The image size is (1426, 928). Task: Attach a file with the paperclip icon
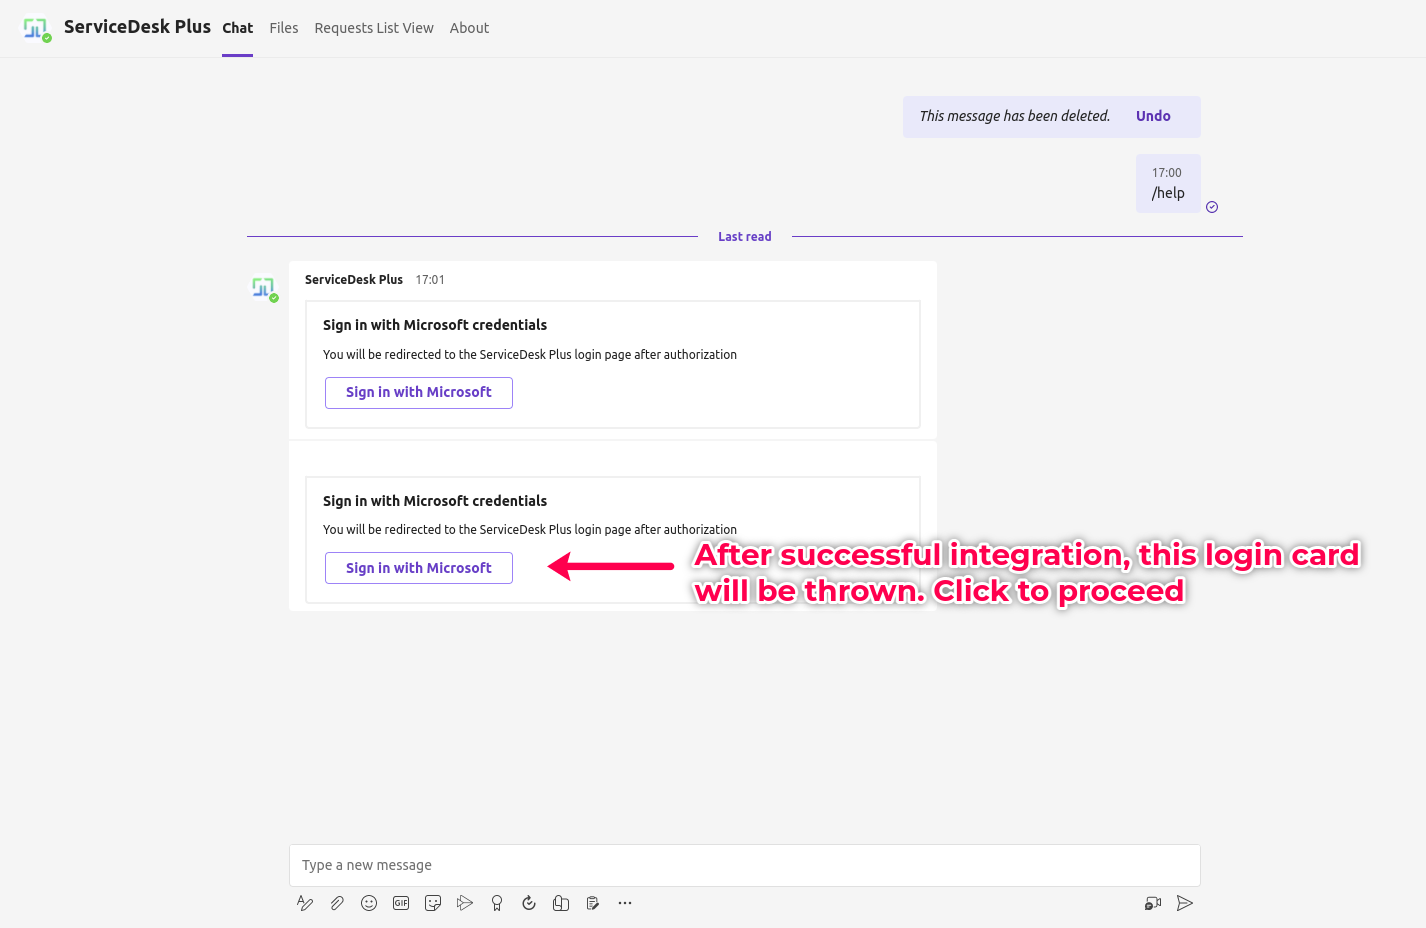[x=337, y=903]
